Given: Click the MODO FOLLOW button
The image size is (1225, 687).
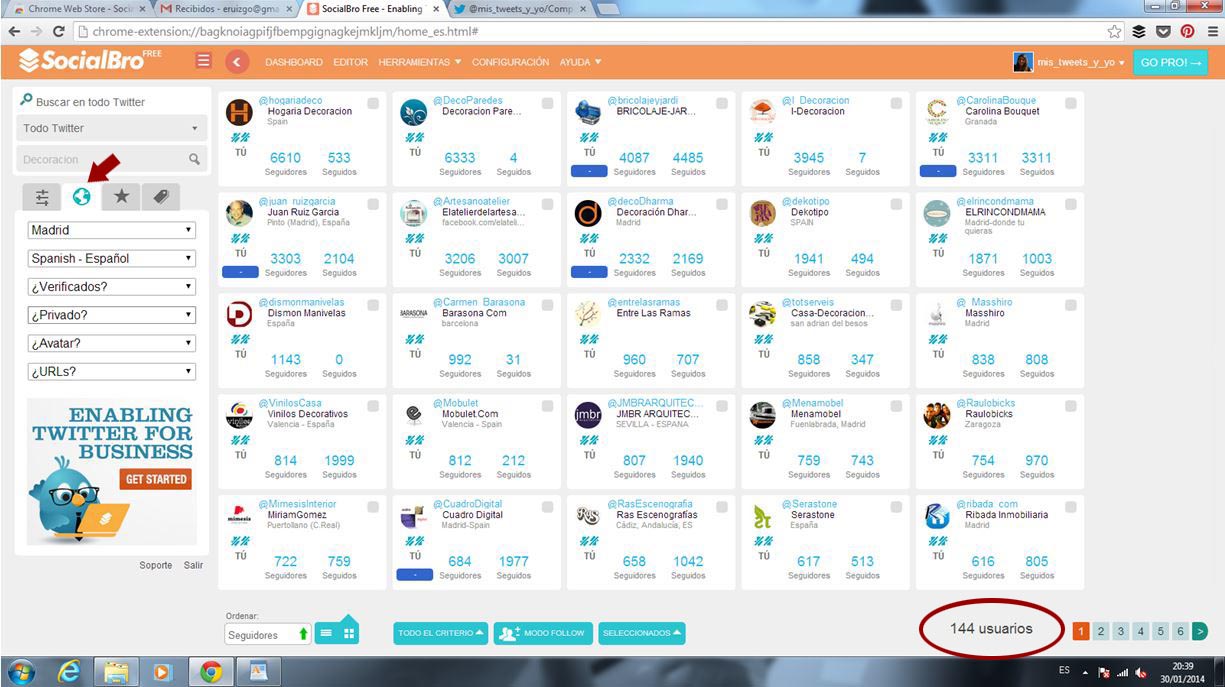Looking at the screenshot, I should [x=540, y=633].
